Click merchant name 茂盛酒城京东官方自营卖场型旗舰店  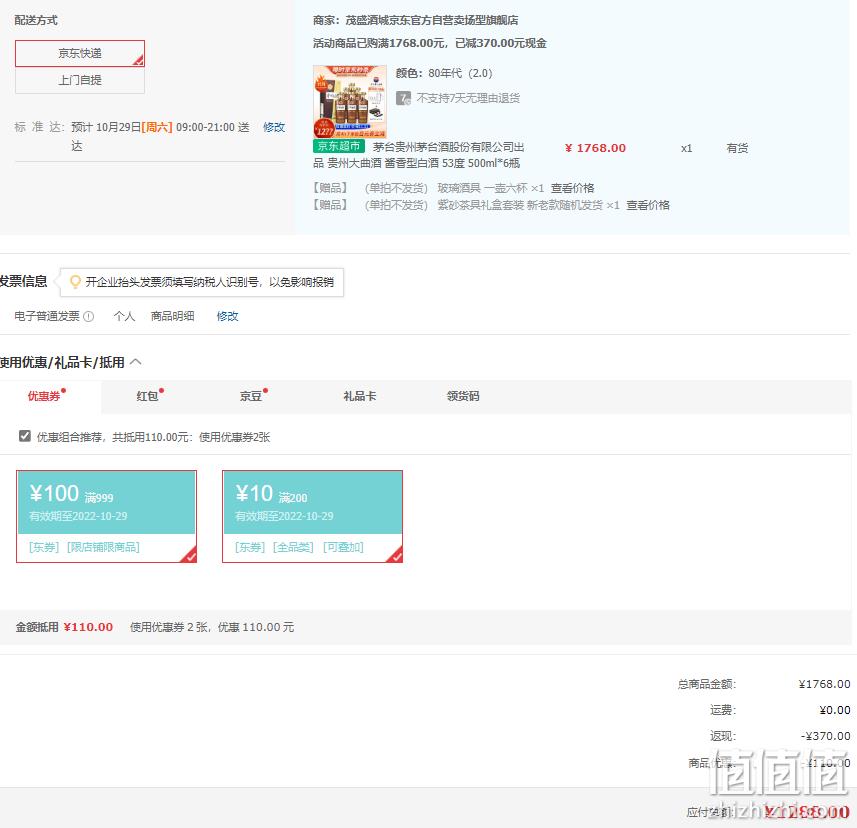pos(432,21)
